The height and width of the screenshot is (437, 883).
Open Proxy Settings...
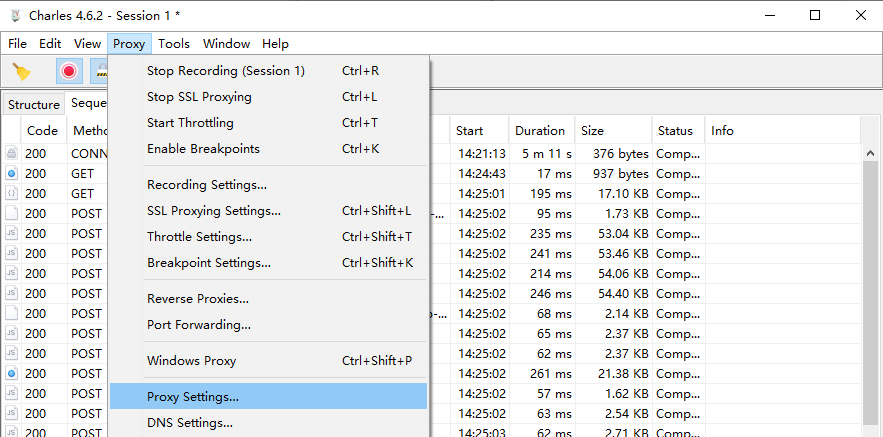pos(268,396)
